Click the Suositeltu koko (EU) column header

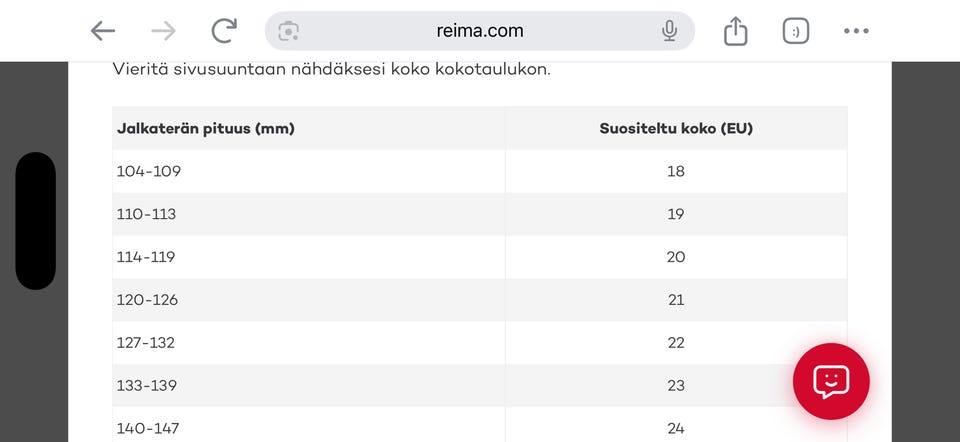tap(676, 129)
